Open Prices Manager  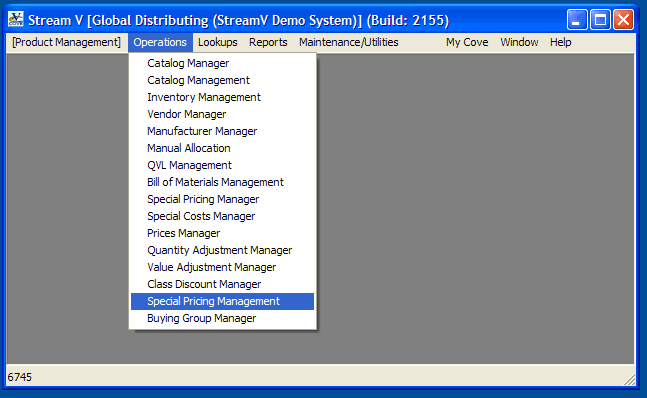point(222,233)
